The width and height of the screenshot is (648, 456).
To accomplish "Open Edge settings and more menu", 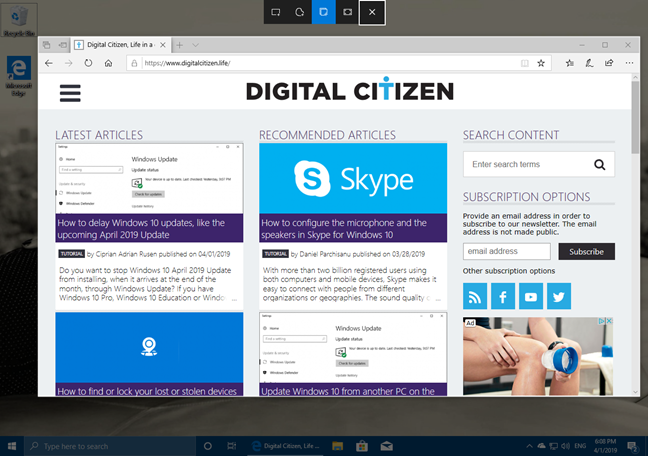I will tap(629, 63).
